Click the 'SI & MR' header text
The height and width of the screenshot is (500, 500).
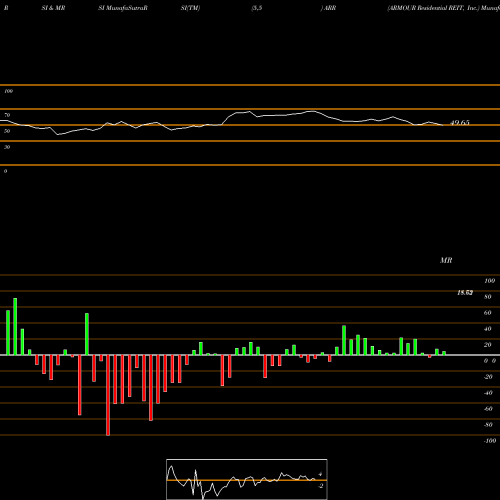point(53,8)
